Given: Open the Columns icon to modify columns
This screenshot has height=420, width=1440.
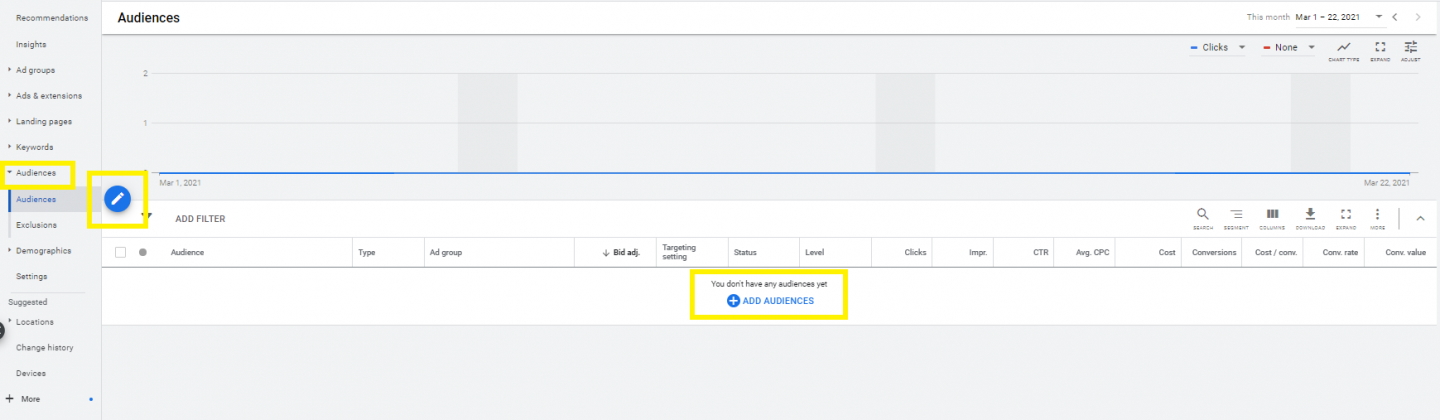Looking at the screenshot, I should coord(1272,217).
